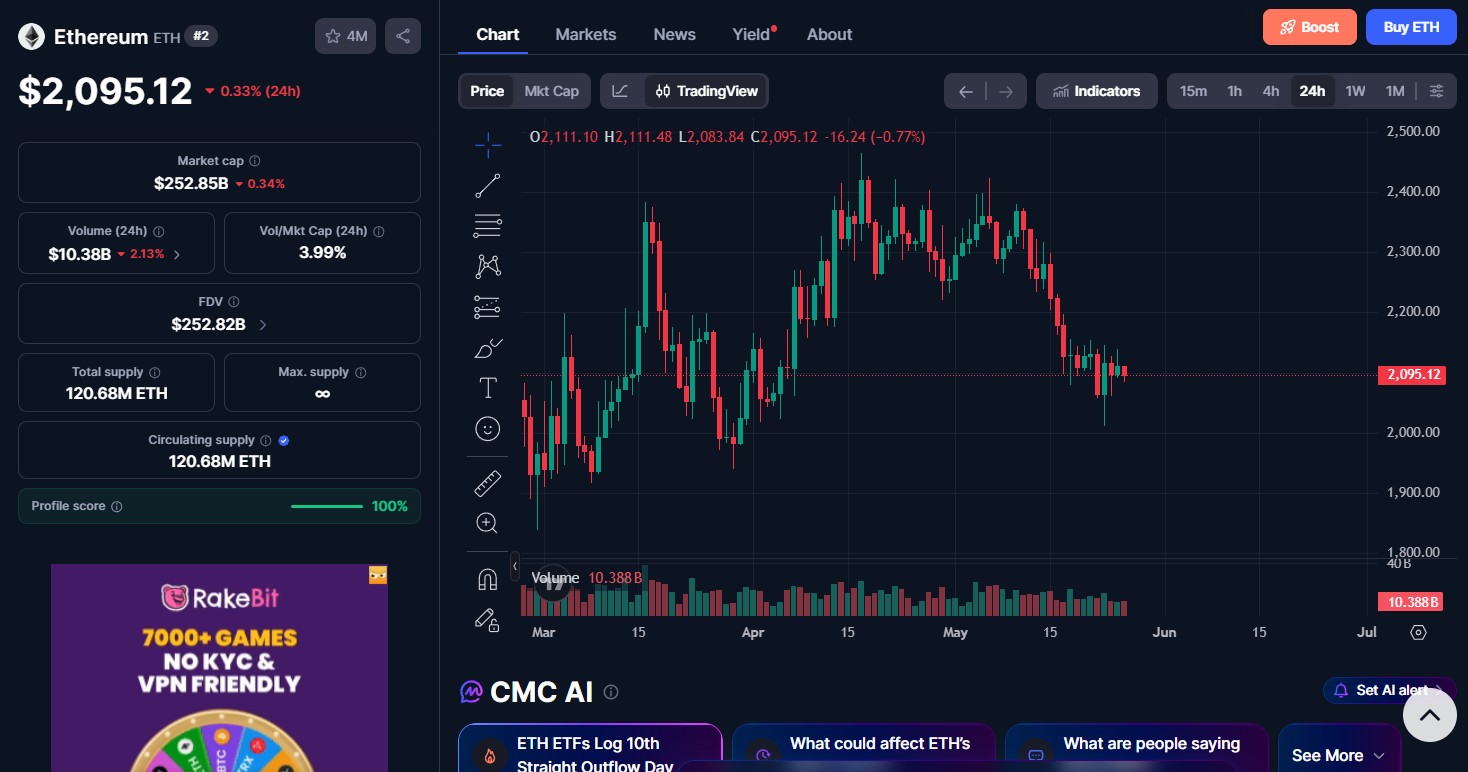The height and width of the screenshot is (772, 1468).
Task: Show Market cap info tooltip
Action: coord(255,161)
